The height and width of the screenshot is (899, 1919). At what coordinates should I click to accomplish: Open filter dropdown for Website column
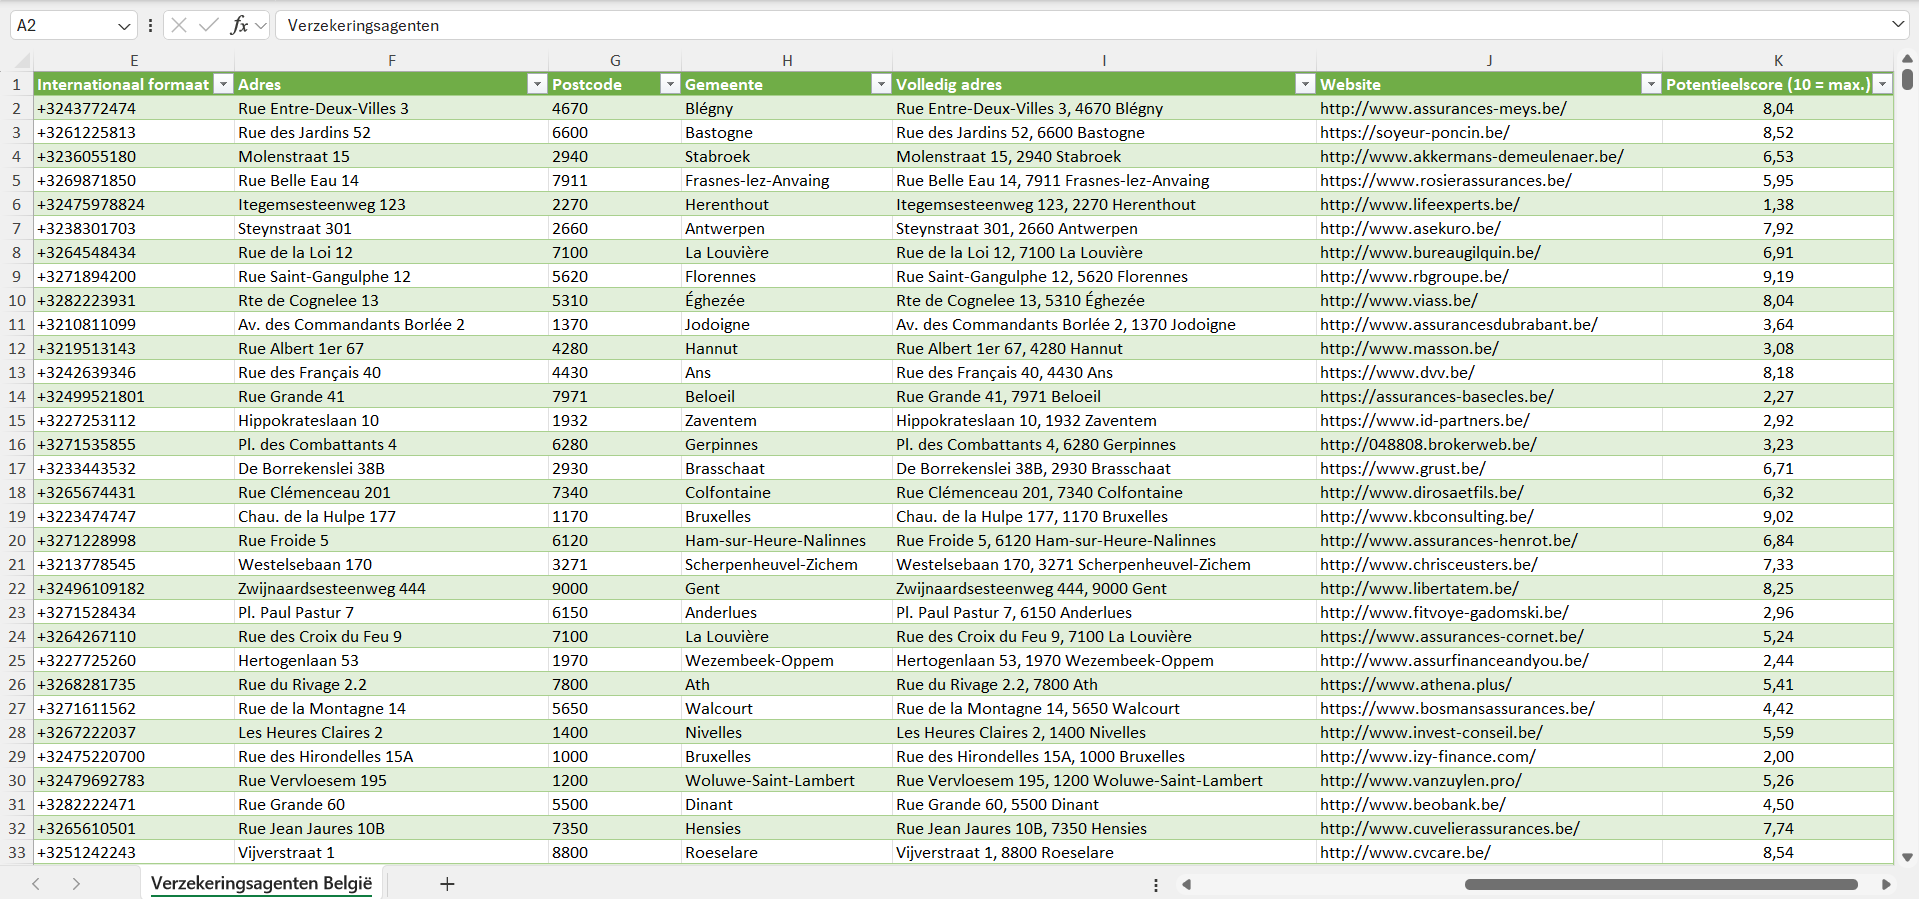click(x=1651, y=84)
